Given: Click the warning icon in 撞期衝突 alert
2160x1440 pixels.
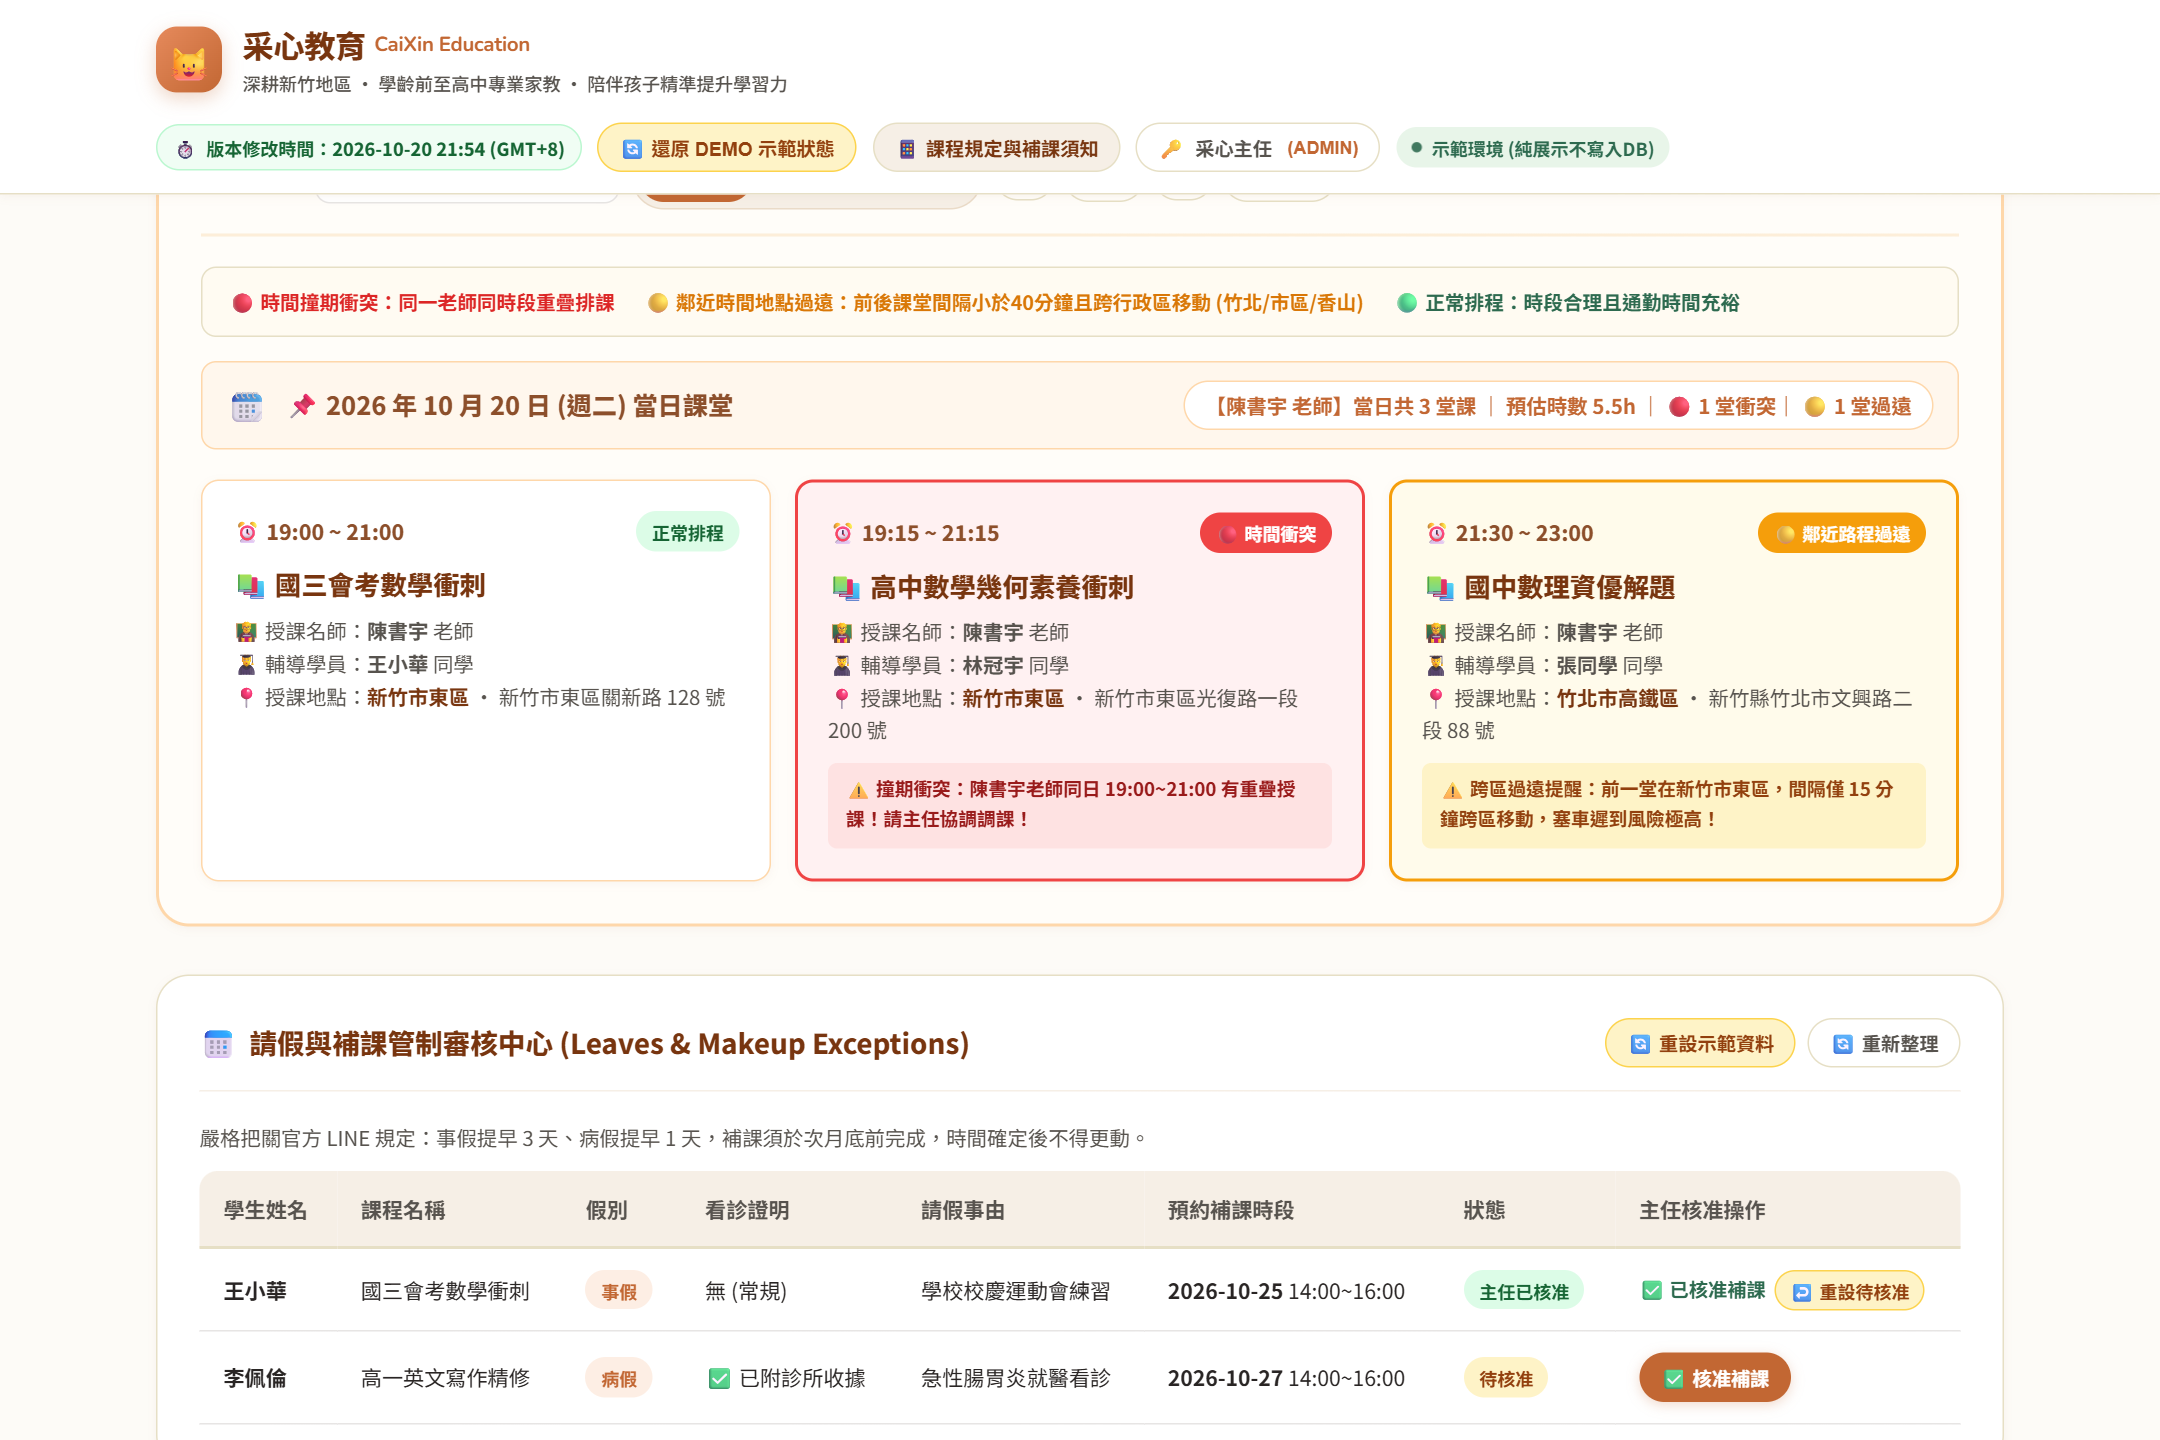Looking at the screenshot, I should 858,791.
